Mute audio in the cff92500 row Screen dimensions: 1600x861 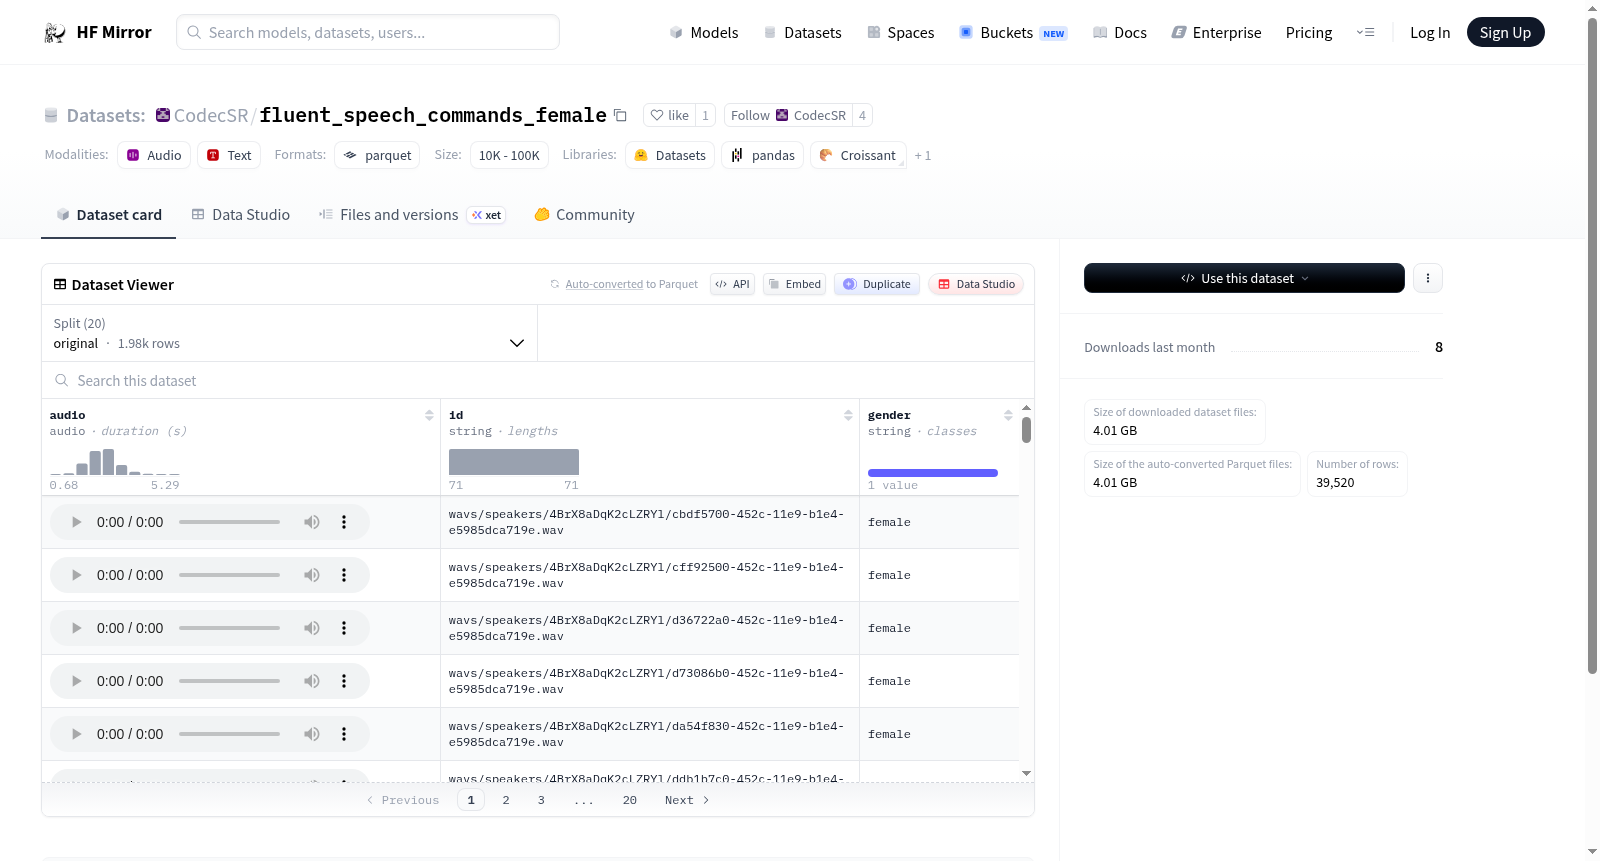312,575
